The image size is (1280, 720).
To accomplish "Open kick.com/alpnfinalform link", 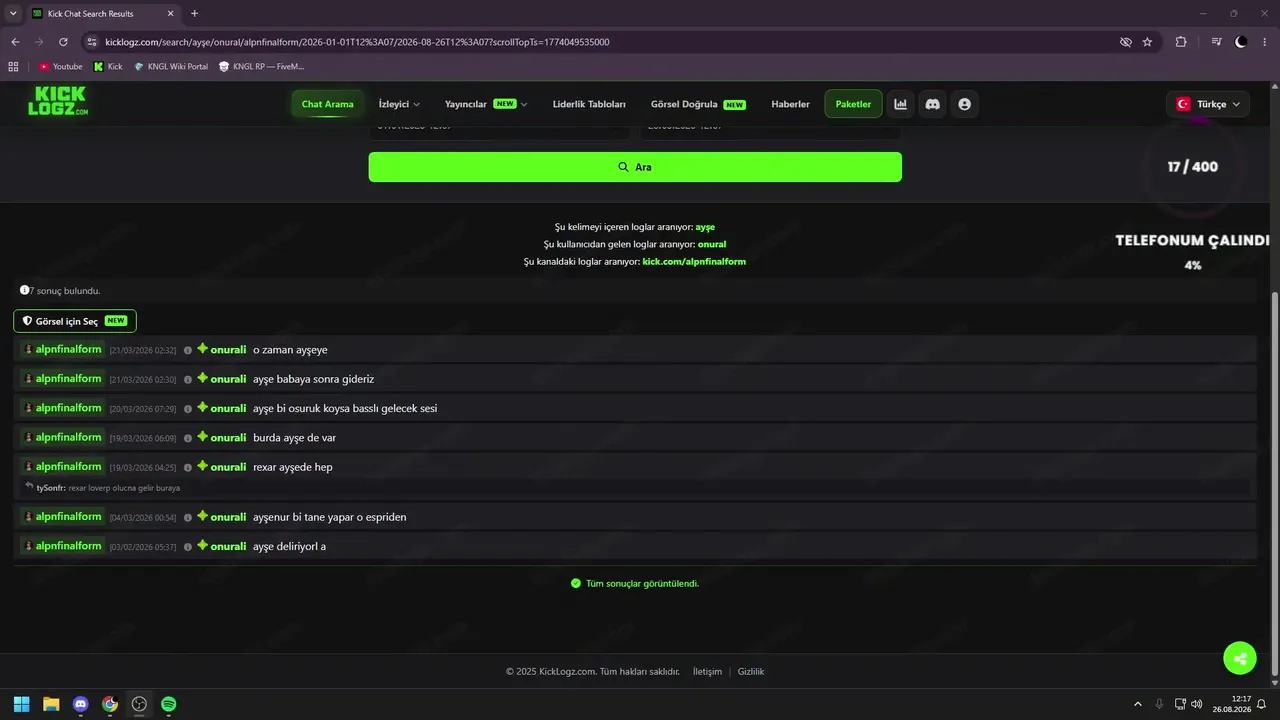I will coord(694,261).
